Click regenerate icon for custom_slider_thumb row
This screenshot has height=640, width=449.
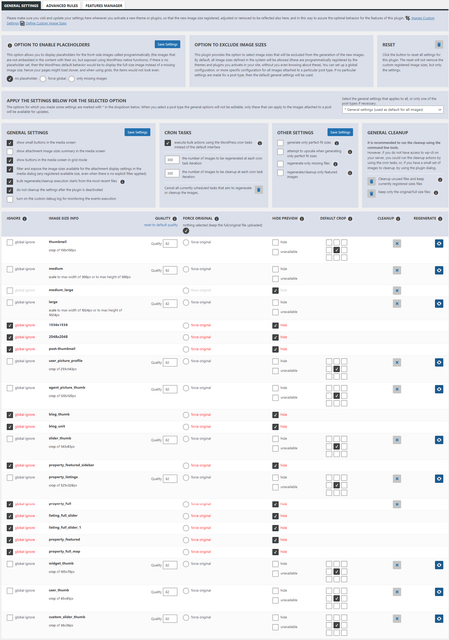coord(439,619)
